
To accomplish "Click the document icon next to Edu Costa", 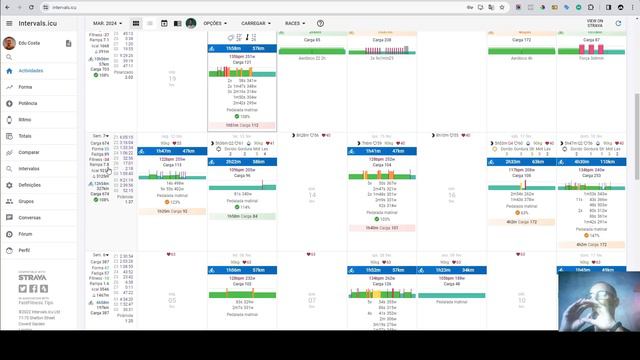I will click(69, 43).
